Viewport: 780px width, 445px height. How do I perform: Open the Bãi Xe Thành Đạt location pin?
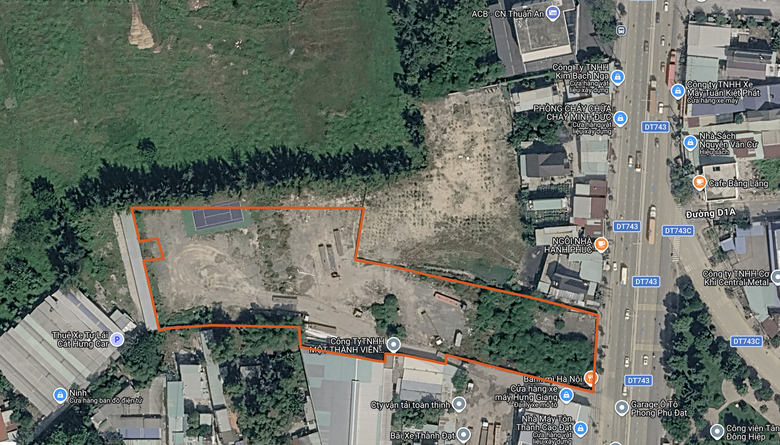[463, 435]
